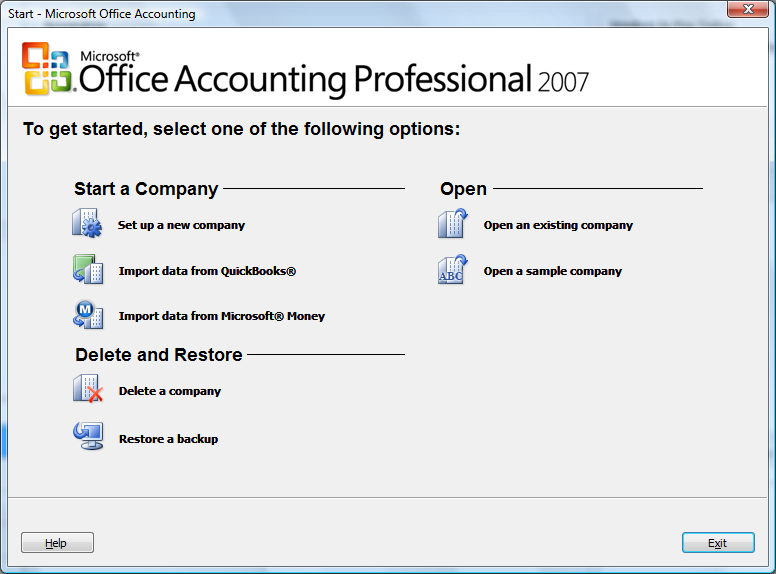The width and height of the screenshot is (776, 574).
Task: Choose 'Import data from QuickBooks®' text link
Action: 207,271
